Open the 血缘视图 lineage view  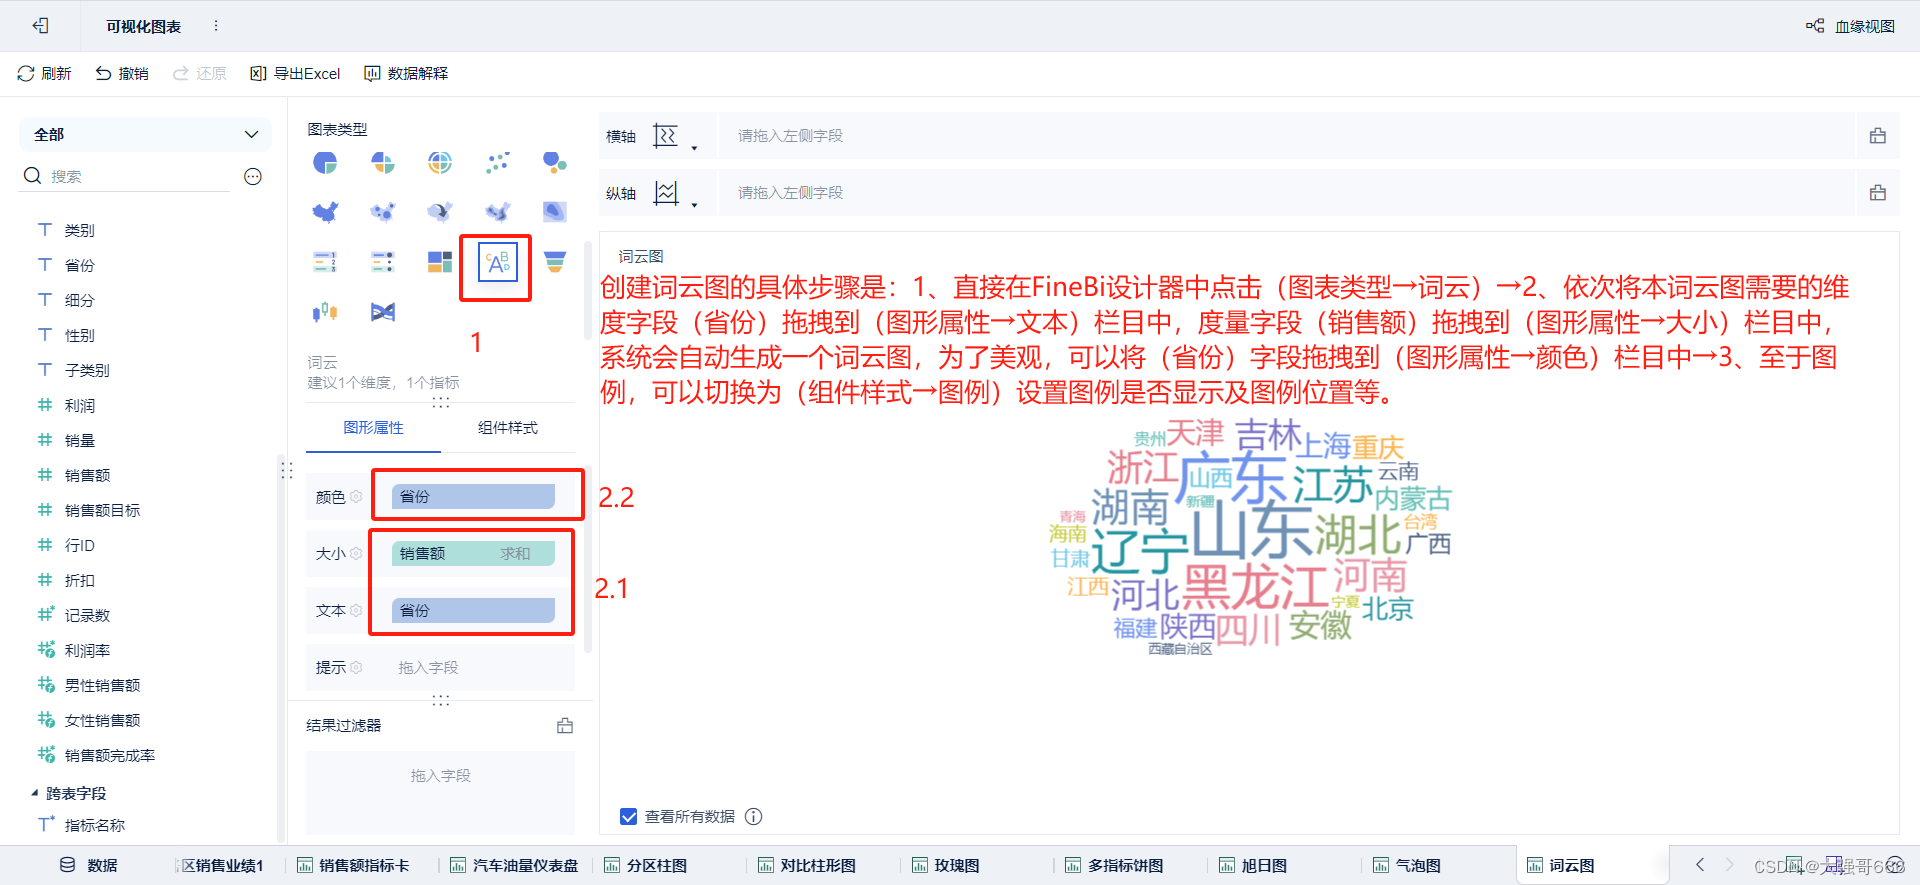(x=1850, y=26)
